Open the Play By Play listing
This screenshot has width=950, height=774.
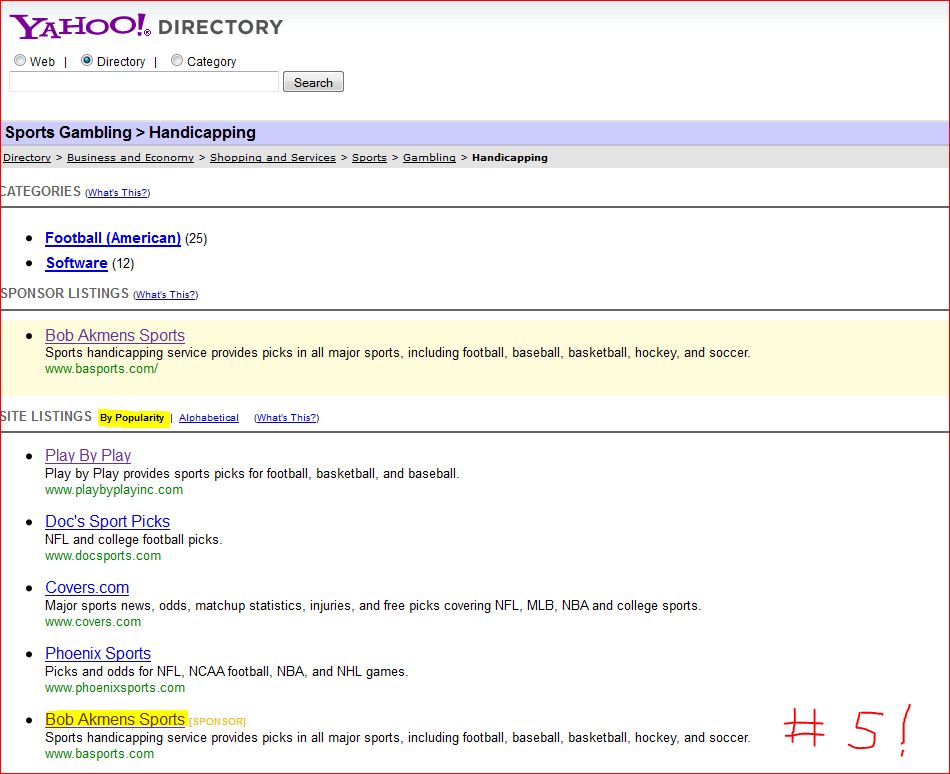coord(88,455)
